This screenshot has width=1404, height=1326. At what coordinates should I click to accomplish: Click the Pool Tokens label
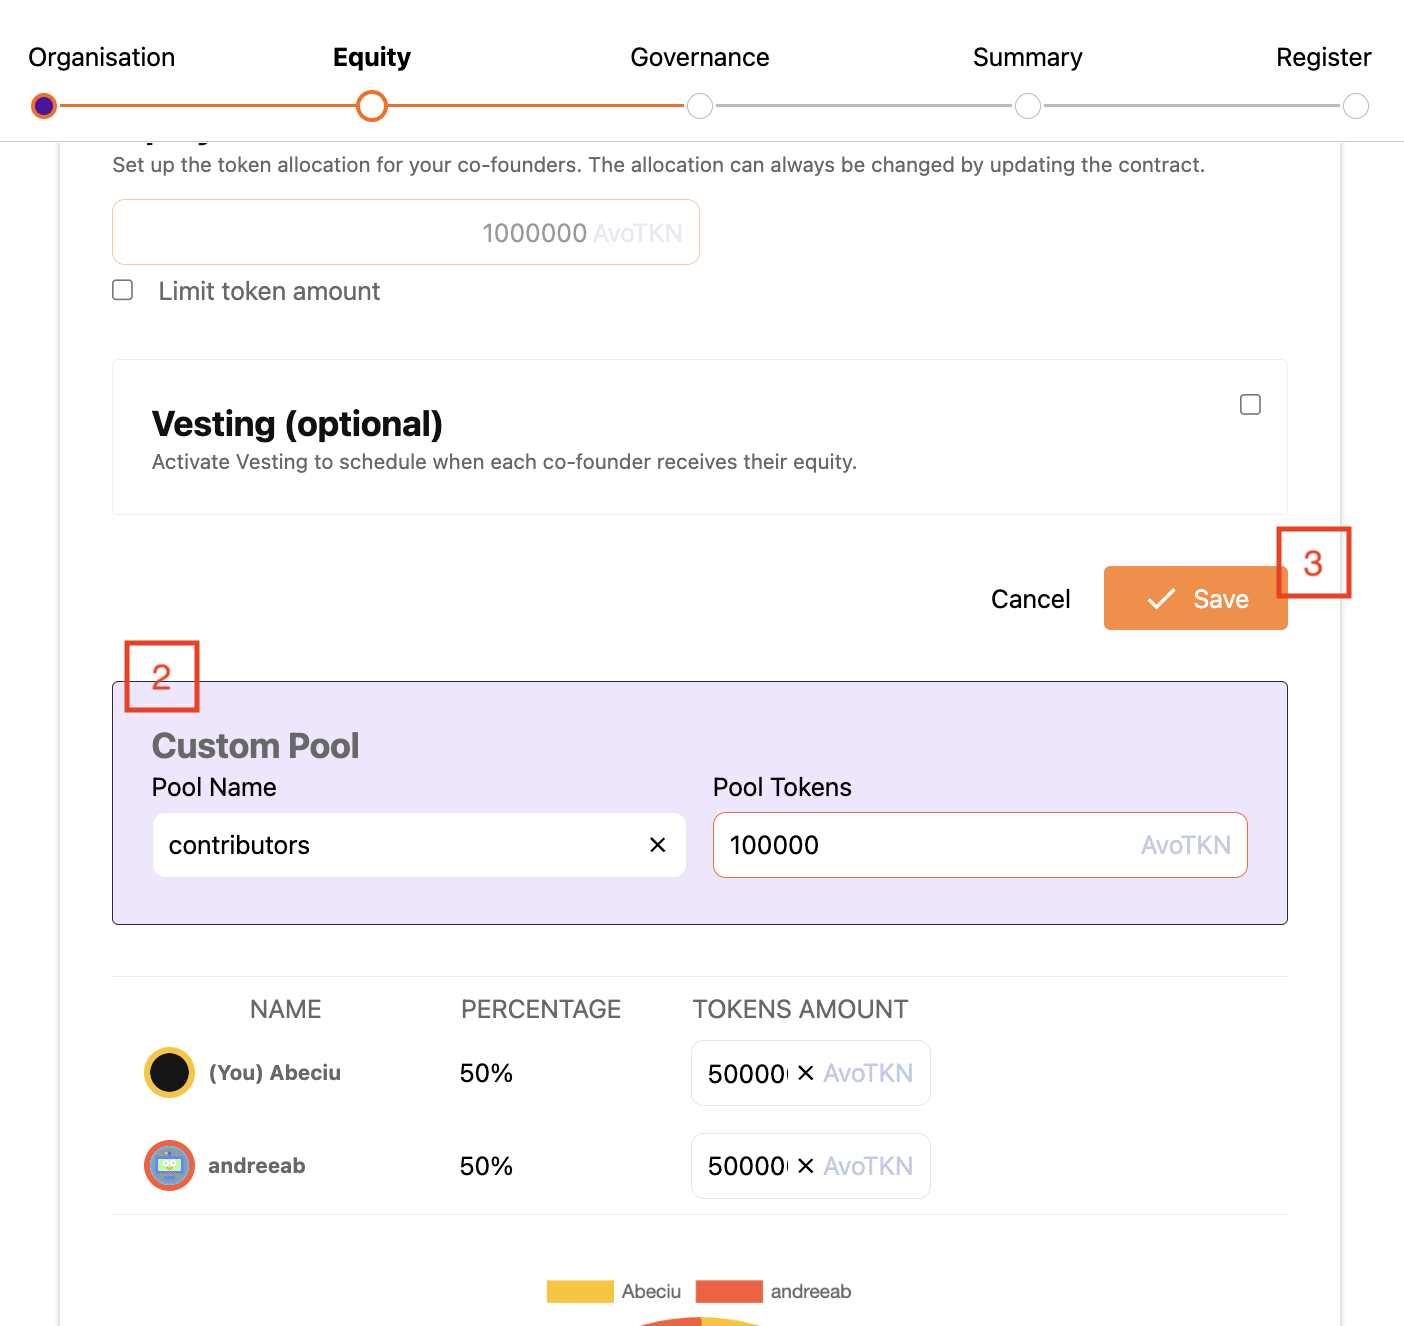click(782, 787)
